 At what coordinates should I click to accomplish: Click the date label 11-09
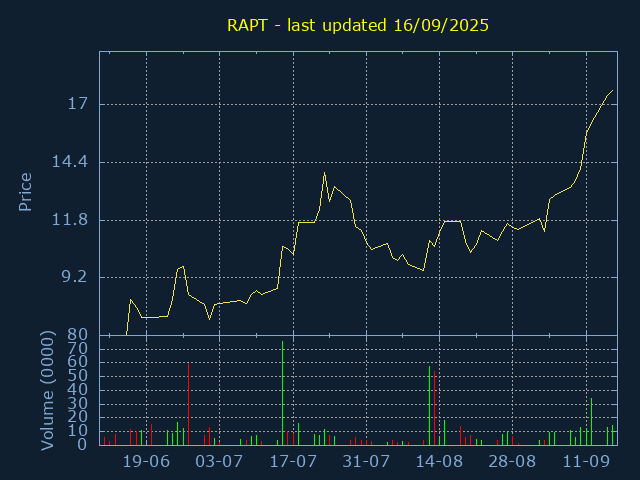(x=586, y=462)
